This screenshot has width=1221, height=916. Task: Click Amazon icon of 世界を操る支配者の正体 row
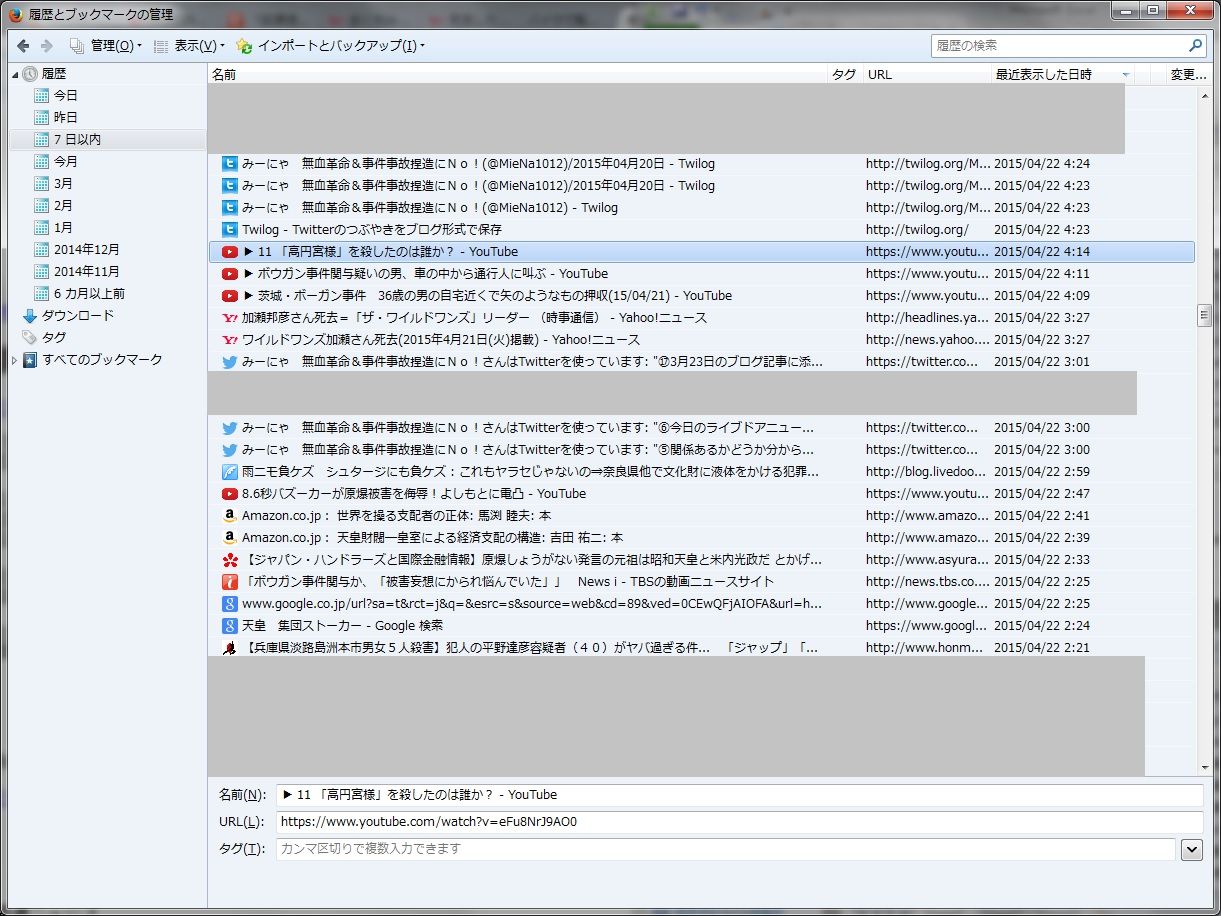pos(230,516)
